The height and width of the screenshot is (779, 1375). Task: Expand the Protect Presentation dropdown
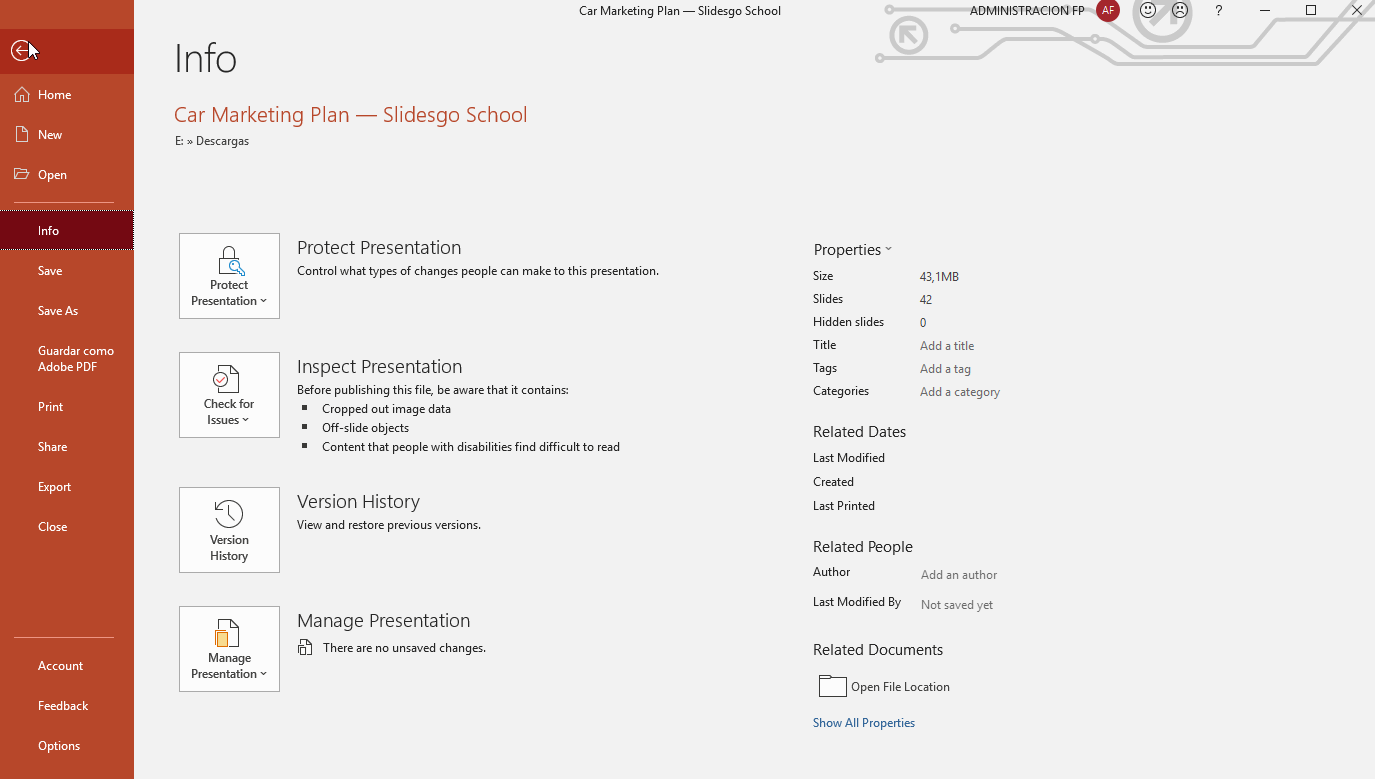click(x=229, y=276)
